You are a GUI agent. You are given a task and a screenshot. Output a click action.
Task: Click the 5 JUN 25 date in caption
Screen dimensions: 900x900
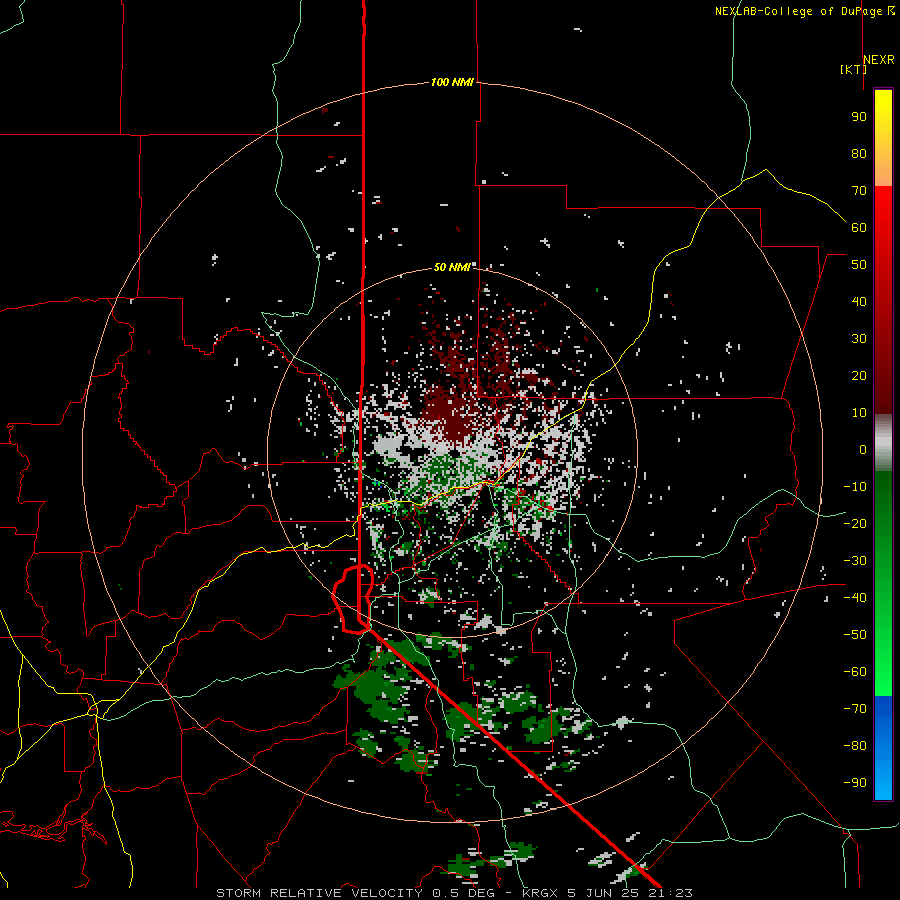(604, 893)
